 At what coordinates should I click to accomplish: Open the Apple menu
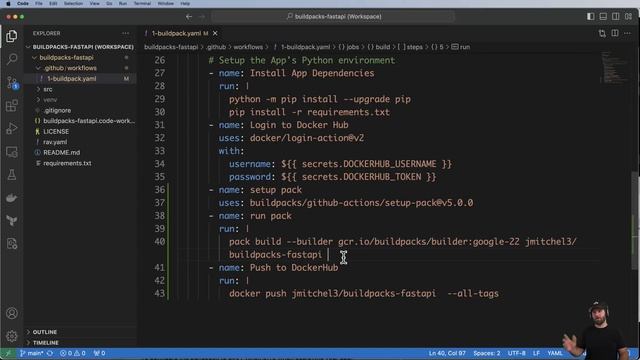point(8,3)
